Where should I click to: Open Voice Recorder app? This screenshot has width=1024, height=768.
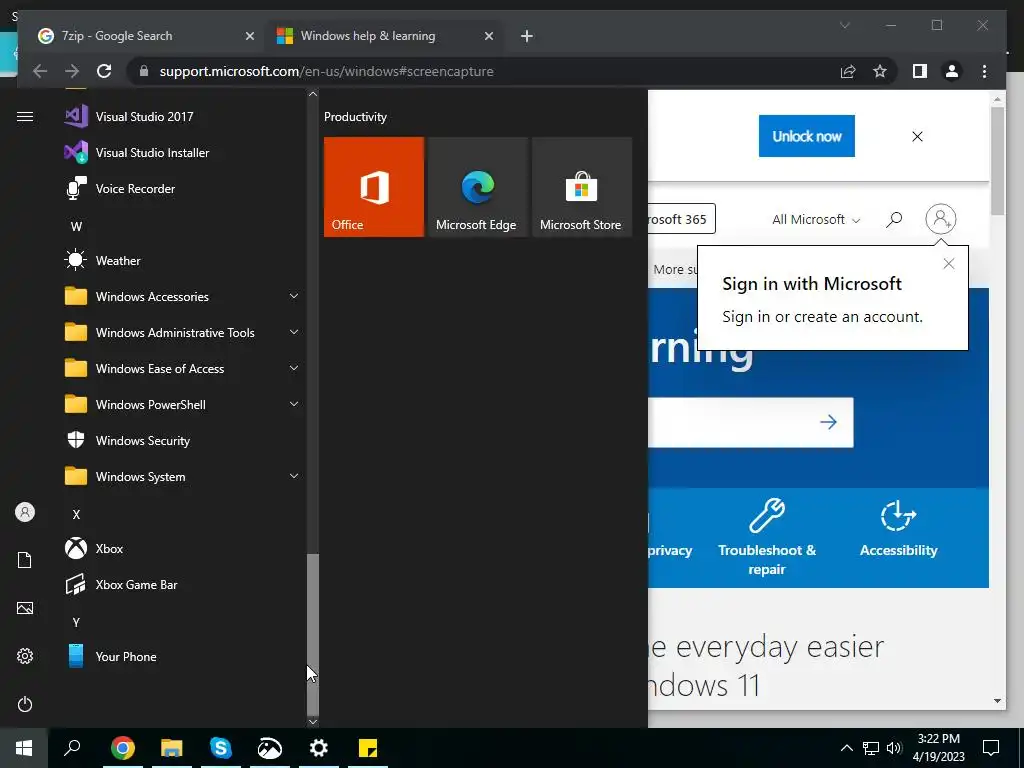180,189
